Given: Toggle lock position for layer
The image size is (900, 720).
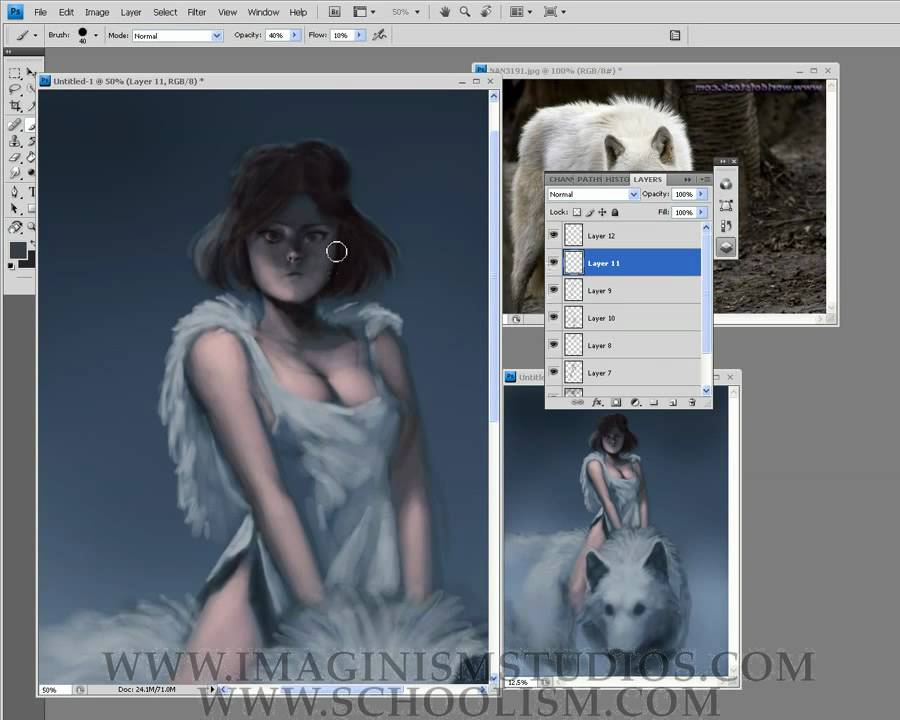Looking at the screenshot, I should 602,212.
